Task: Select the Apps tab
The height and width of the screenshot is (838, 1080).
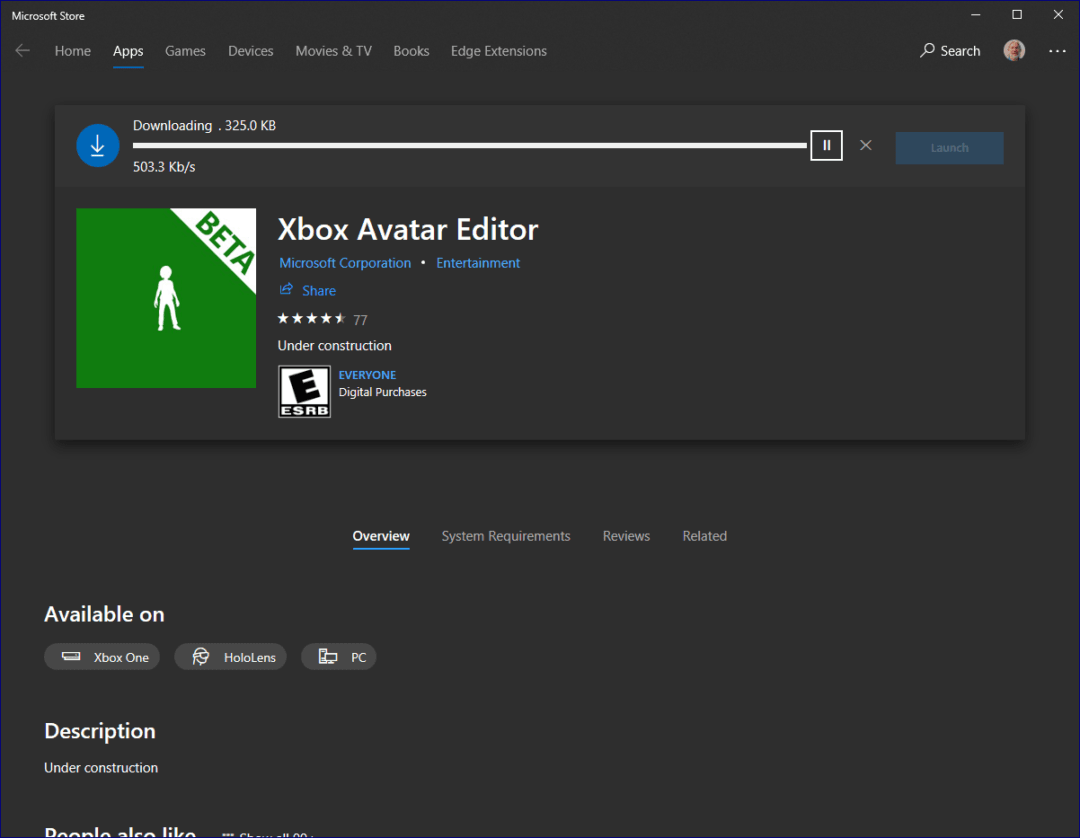Action: pos(128,51)
